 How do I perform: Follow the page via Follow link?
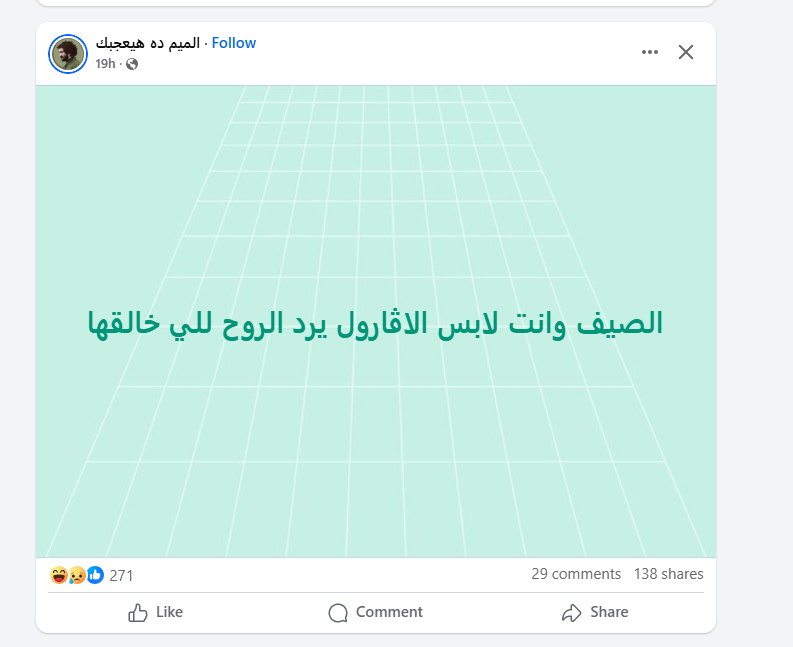pyautogui.click(x=234, y=43)
